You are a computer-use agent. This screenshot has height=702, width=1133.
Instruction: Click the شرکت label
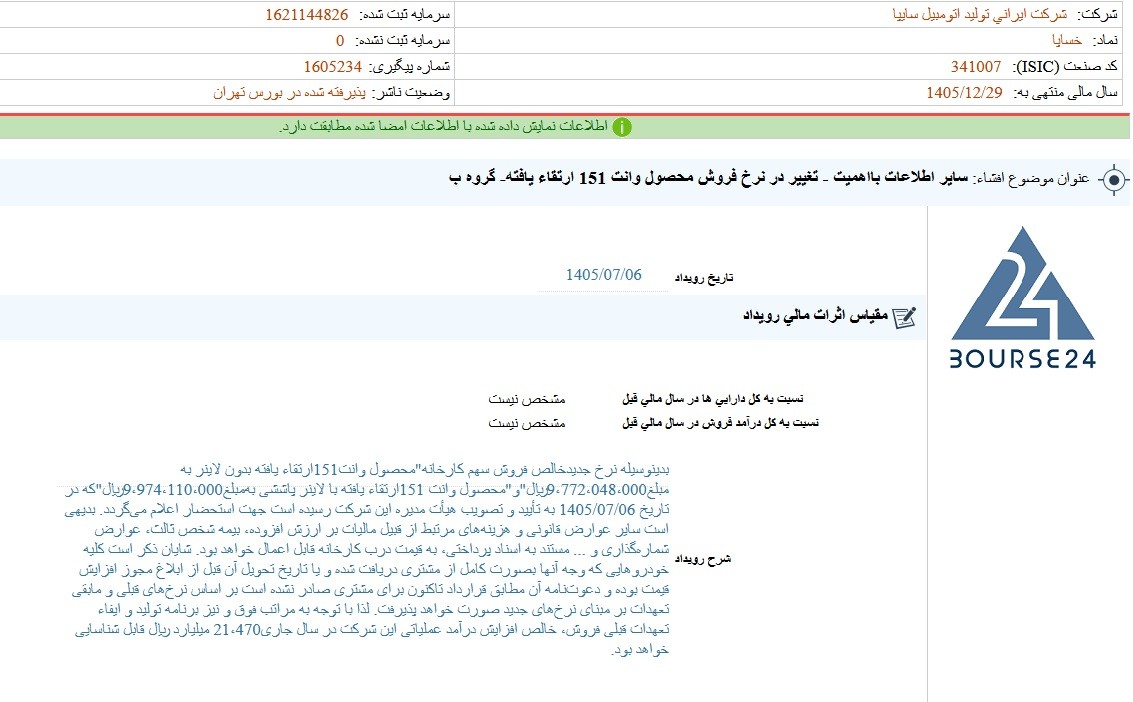pyautogui.click(x=1098, y=14)
